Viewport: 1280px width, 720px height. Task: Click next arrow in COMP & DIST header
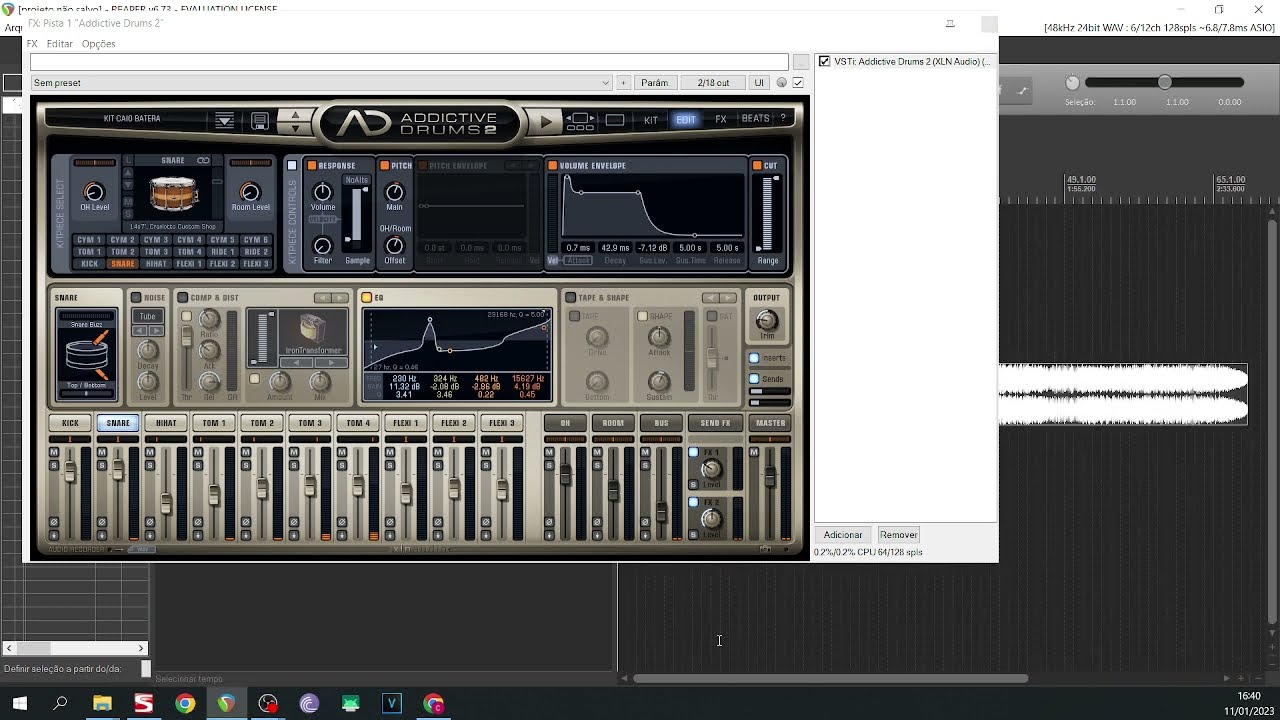click(341, 298)
